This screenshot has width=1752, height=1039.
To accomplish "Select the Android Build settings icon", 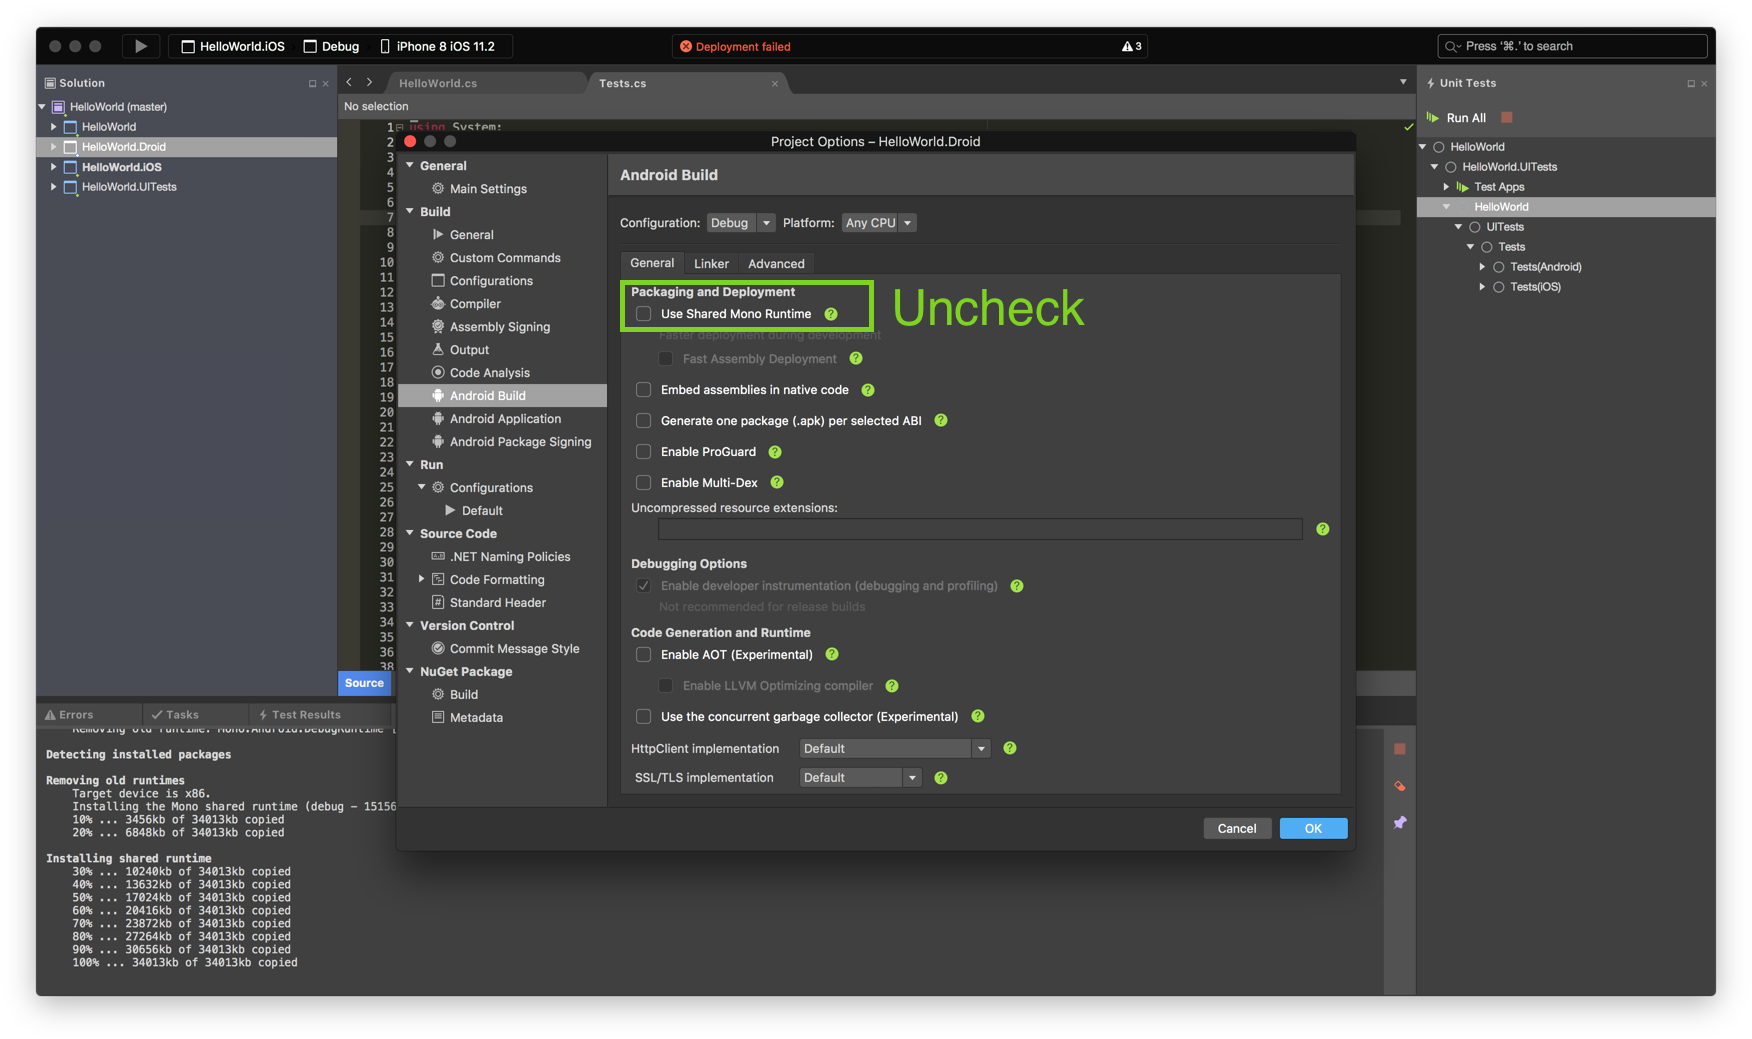I will pyautogui.click(x=440, y=395).
